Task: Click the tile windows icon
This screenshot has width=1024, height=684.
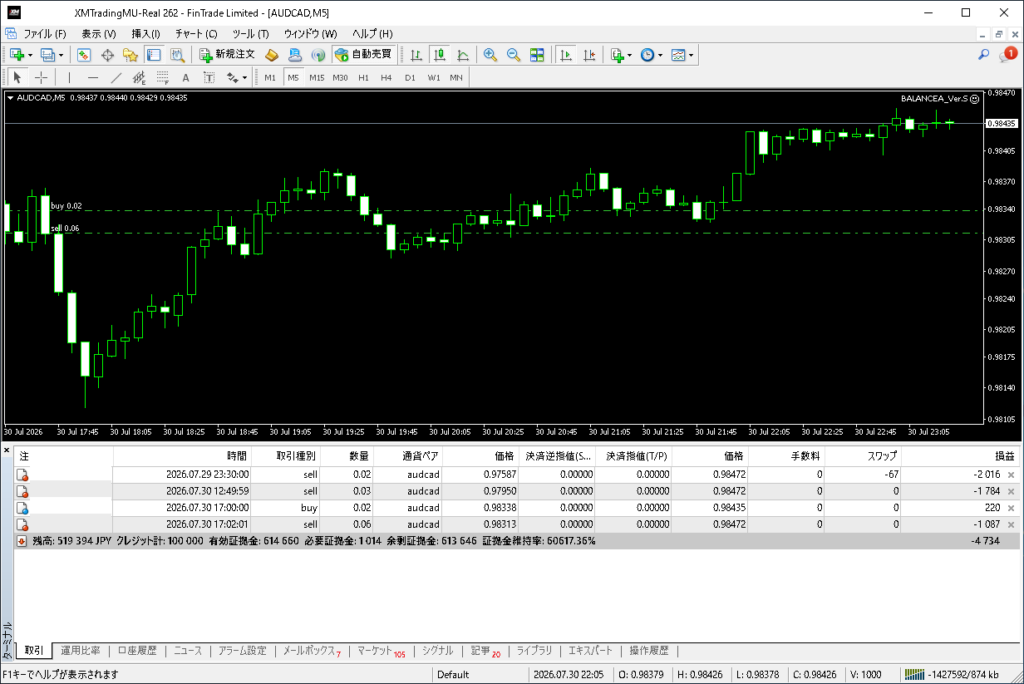Action: [x=537, y=55]
